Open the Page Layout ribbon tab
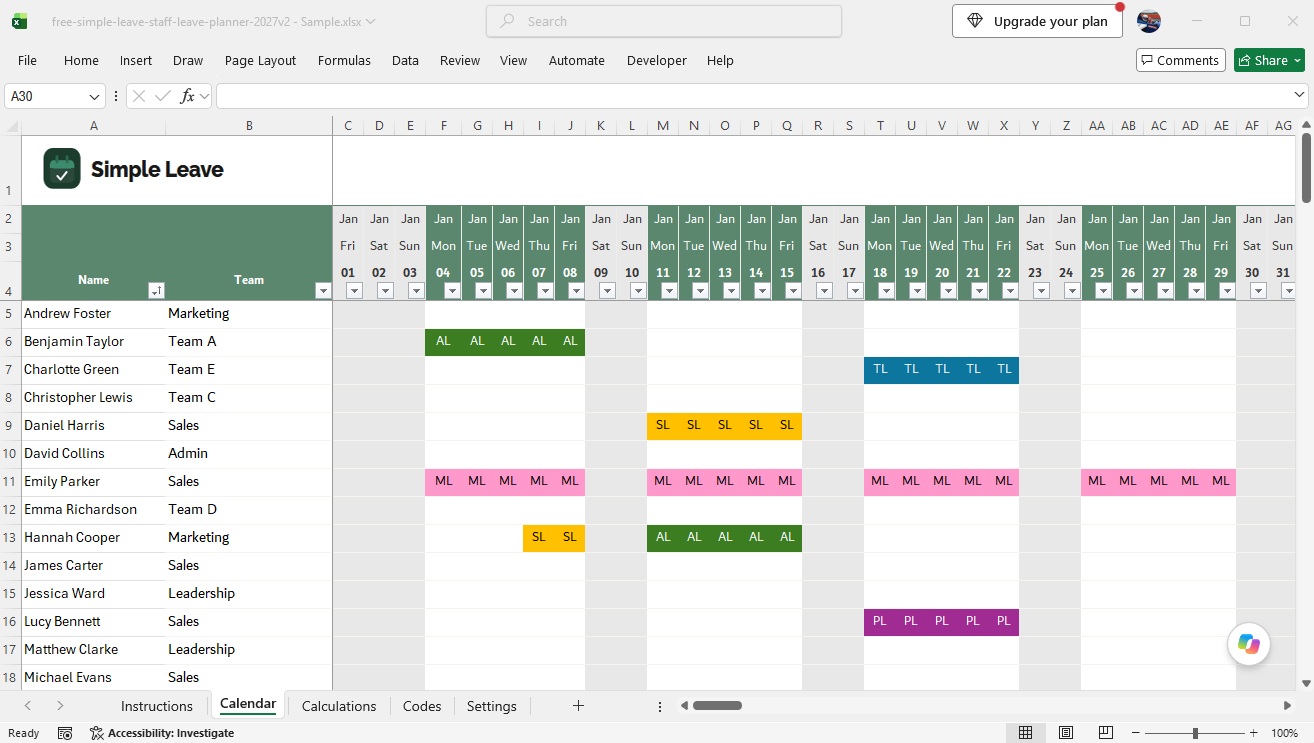1314x743 pixels. tap(260, 60)
